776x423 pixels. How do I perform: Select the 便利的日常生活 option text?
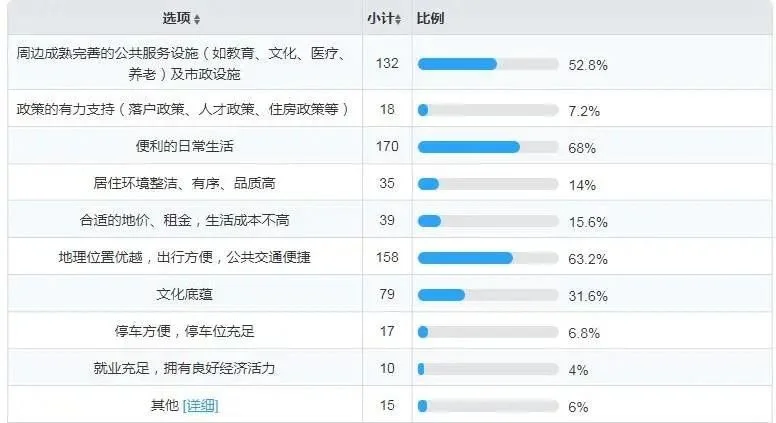click(x=185, y=146)
